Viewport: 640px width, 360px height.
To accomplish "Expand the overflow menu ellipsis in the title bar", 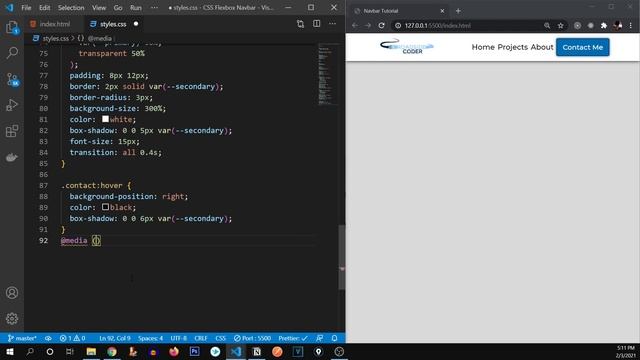I will (154, 8).
